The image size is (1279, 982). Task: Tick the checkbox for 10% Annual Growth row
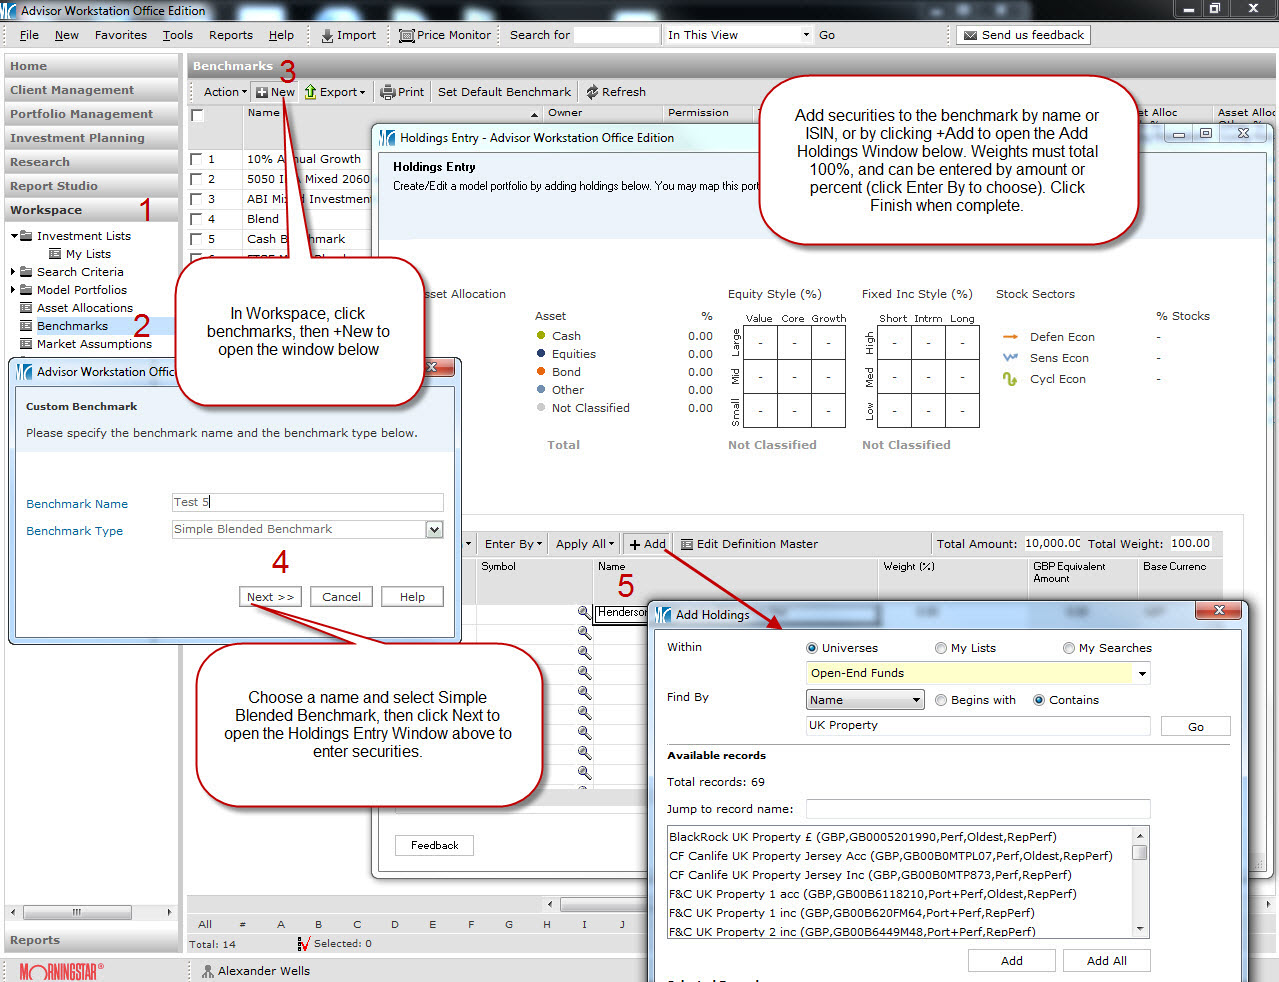tap(197, 159)
